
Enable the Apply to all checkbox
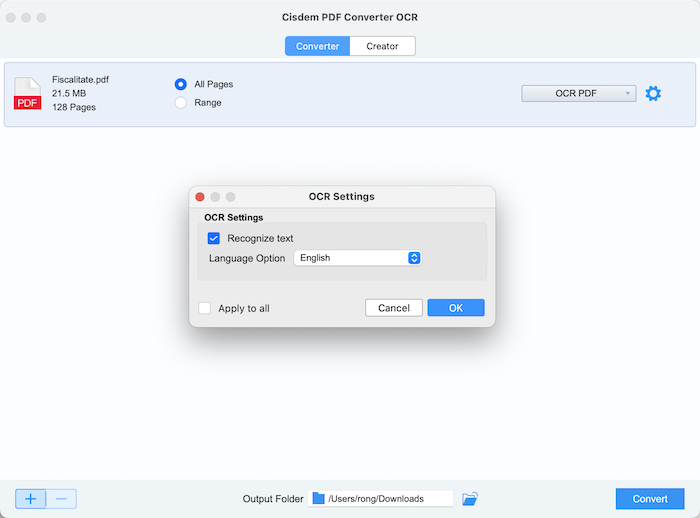click(x=204, y=308)
